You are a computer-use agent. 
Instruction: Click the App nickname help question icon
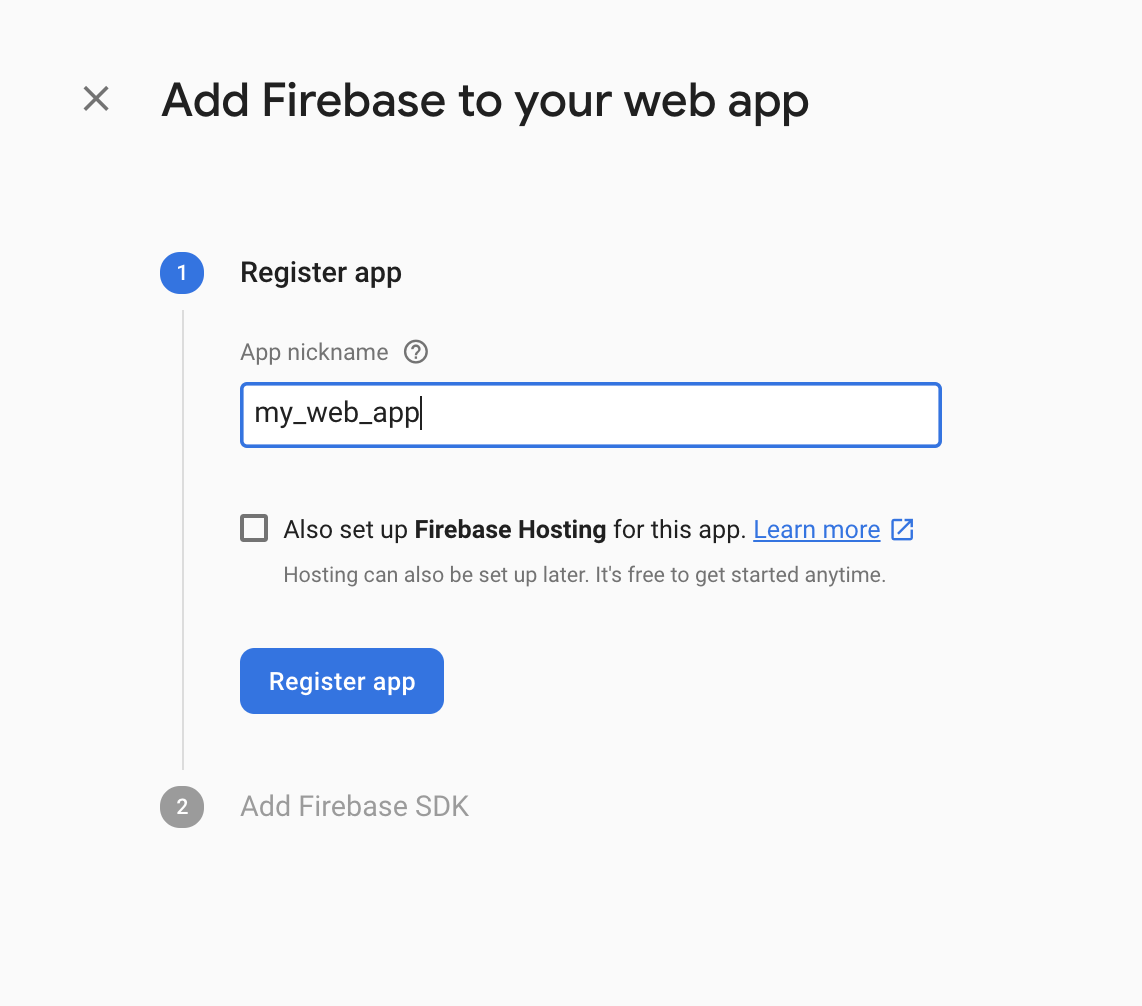416,352
